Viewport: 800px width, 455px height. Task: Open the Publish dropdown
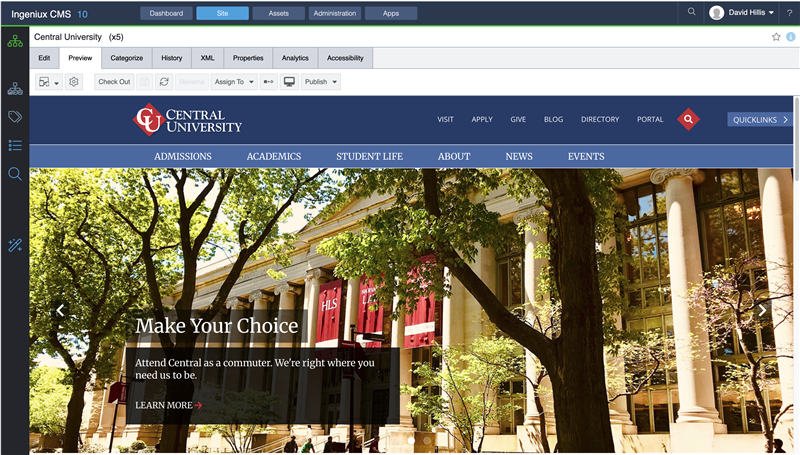point(321,82)
